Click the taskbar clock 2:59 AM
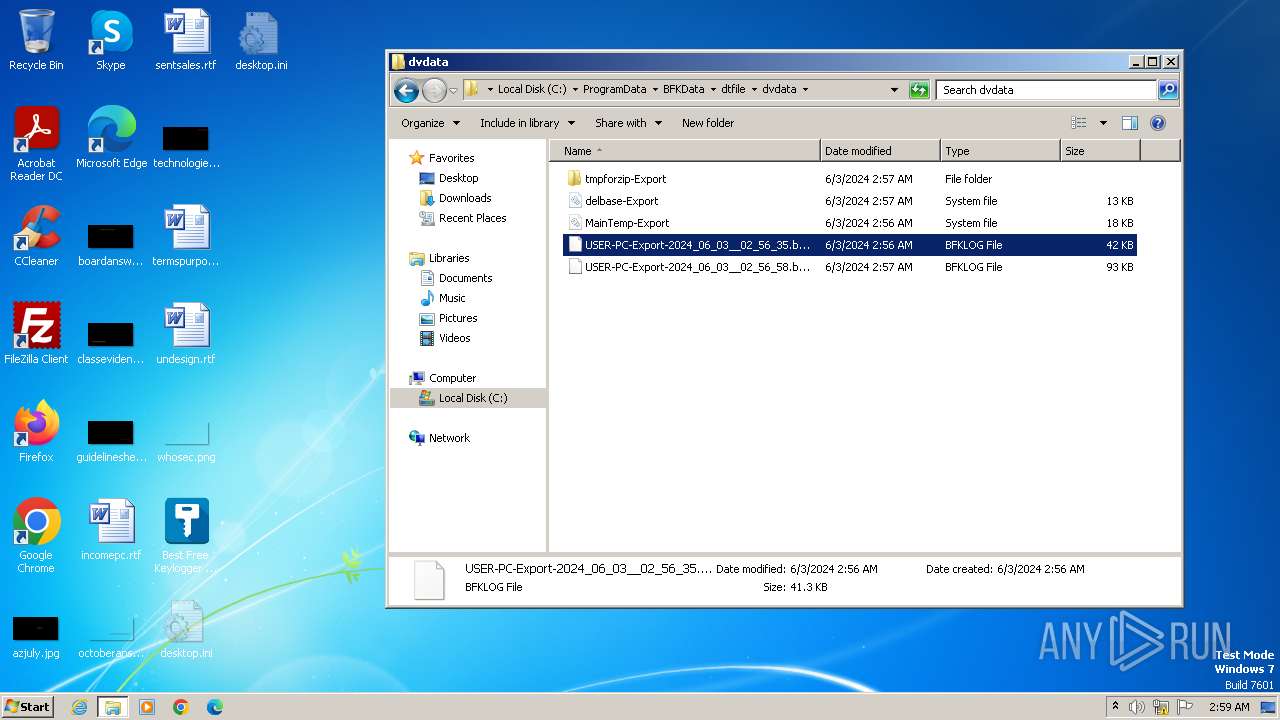1280x720 pixels. [1229, 707]
